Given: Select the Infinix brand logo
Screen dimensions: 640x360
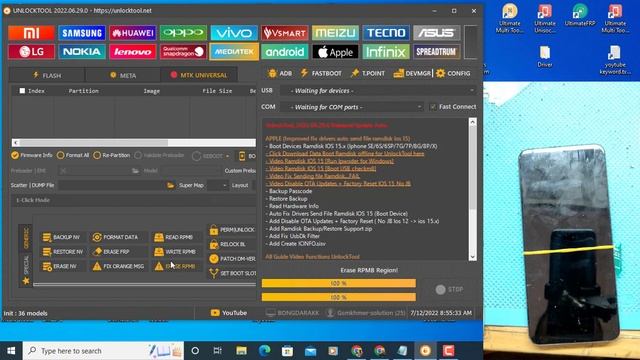Looking at the screenshot, I should tap(386, 52).
